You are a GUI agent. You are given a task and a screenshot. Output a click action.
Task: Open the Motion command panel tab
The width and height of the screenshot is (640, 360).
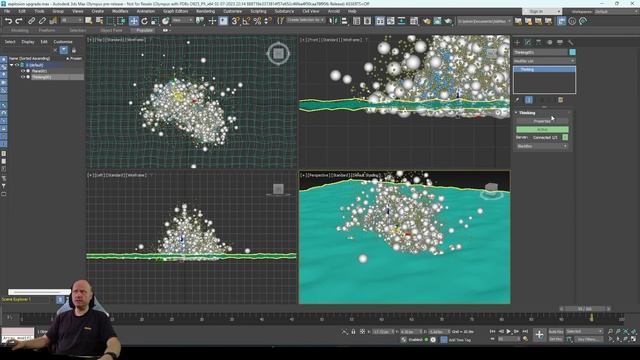549,42
